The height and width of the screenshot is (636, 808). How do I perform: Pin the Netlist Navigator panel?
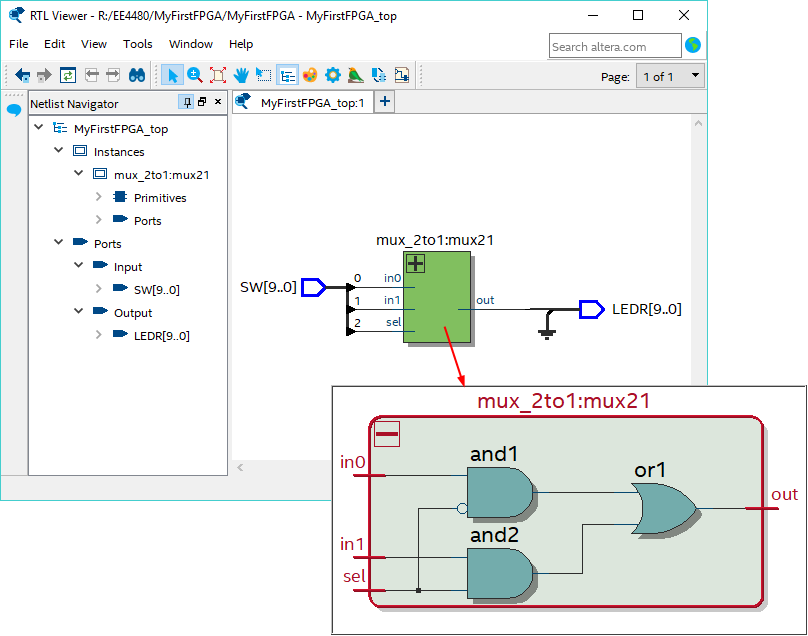pos(186,102)
